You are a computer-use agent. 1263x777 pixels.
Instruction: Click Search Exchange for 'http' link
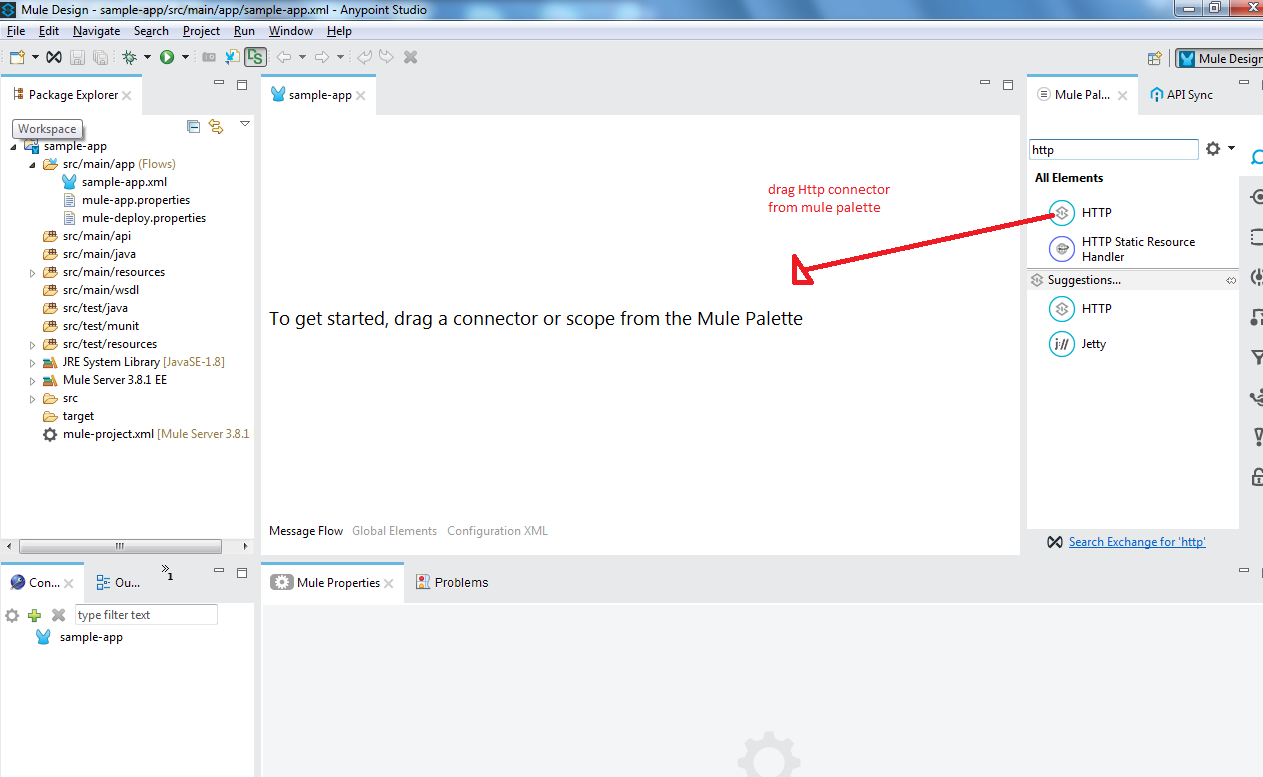[x=1137, y=542]
